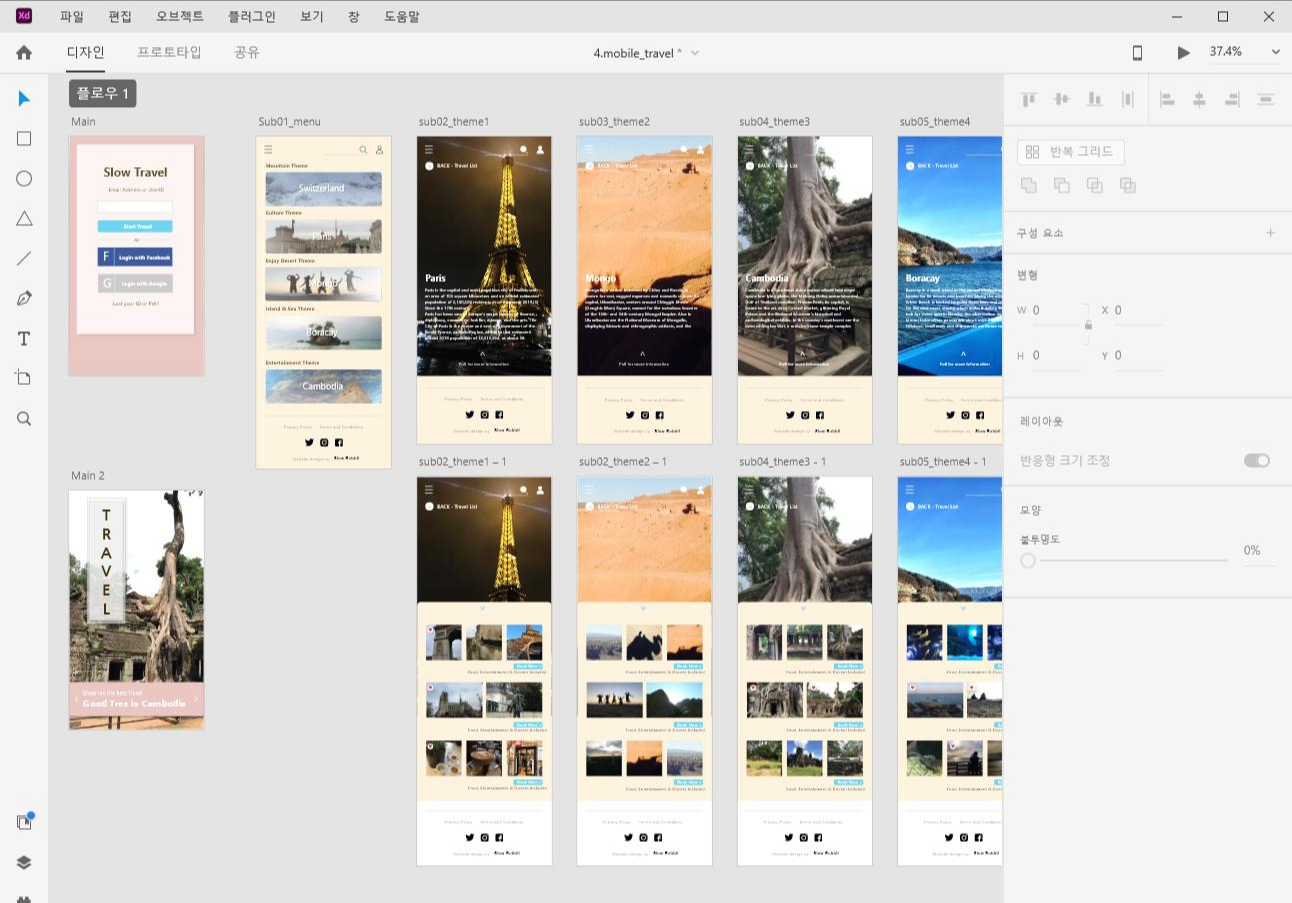Click the Align Center horizontal icon
This screenshot has width=1292, height=903.
coord(1199,99)
